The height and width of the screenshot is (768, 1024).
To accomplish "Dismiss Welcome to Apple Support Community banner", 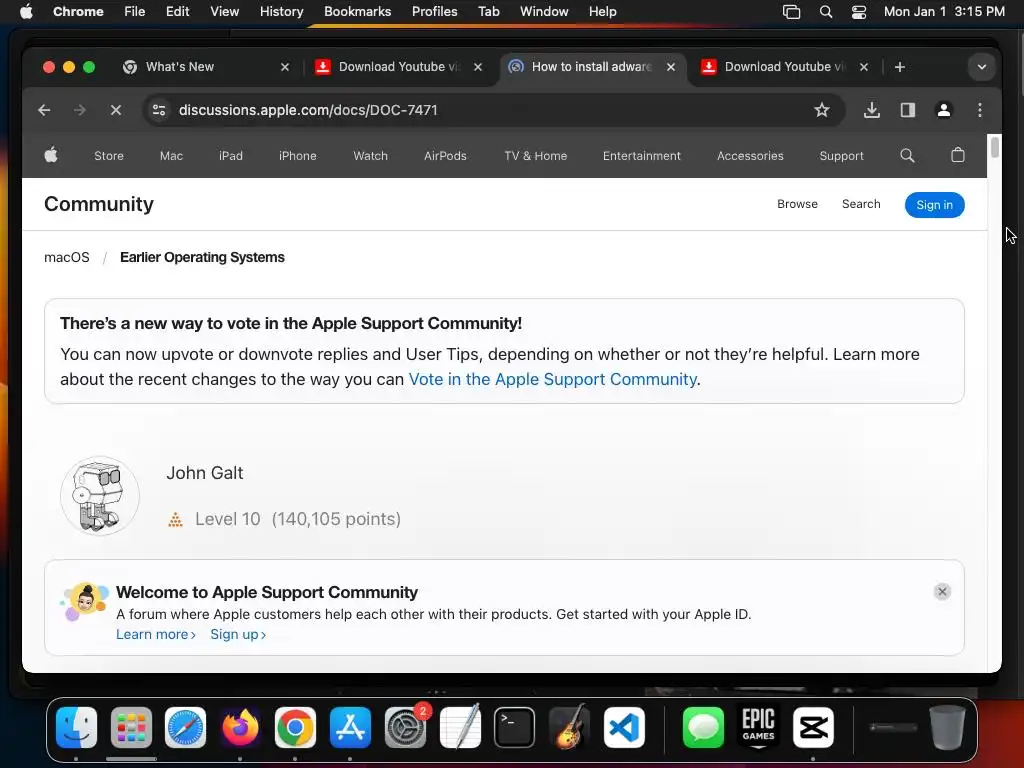I will [x=942, y=592].
